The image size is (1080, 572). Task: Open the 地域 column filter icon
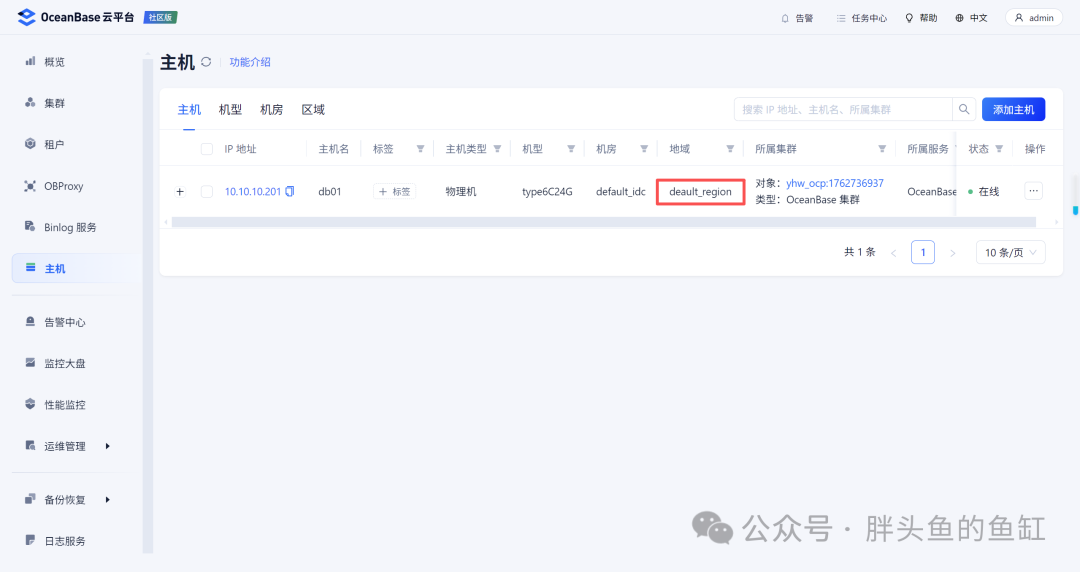(730, 149)
